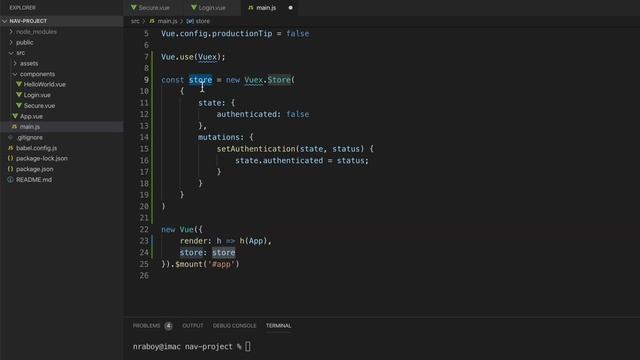Click the Vue icon beside App.vue
640x360 pixels.
pos(15,116)
